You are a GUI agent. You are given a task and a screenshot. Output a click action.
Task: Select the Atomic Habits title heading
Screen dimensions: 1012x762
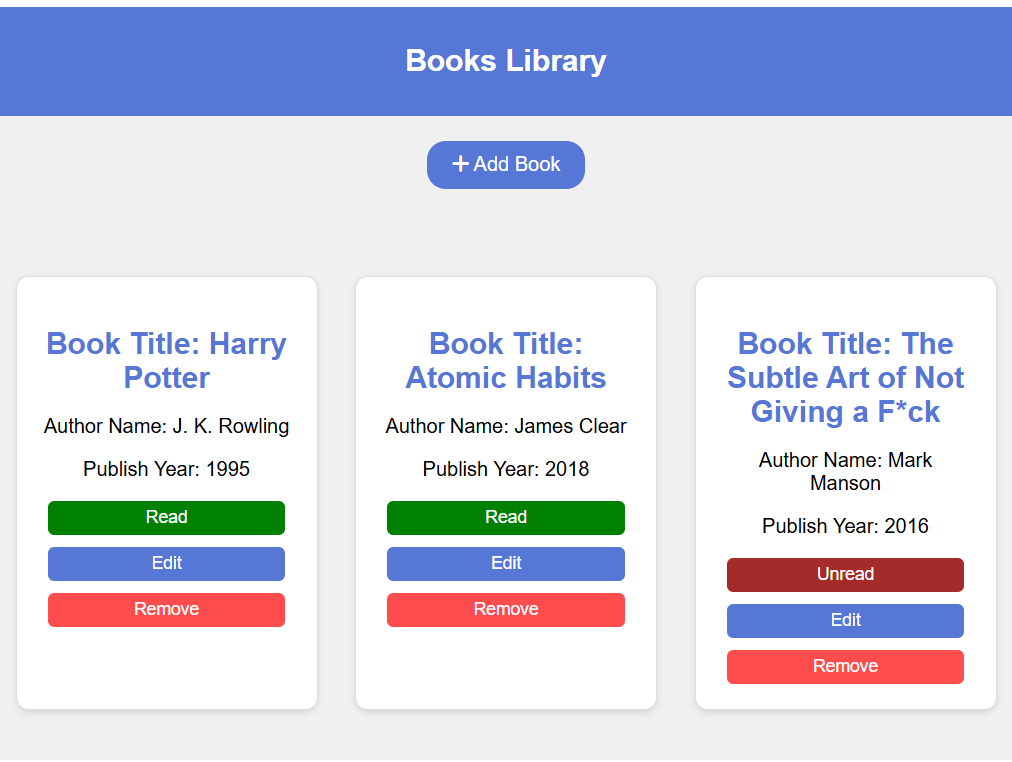click(x=506, y=361)
